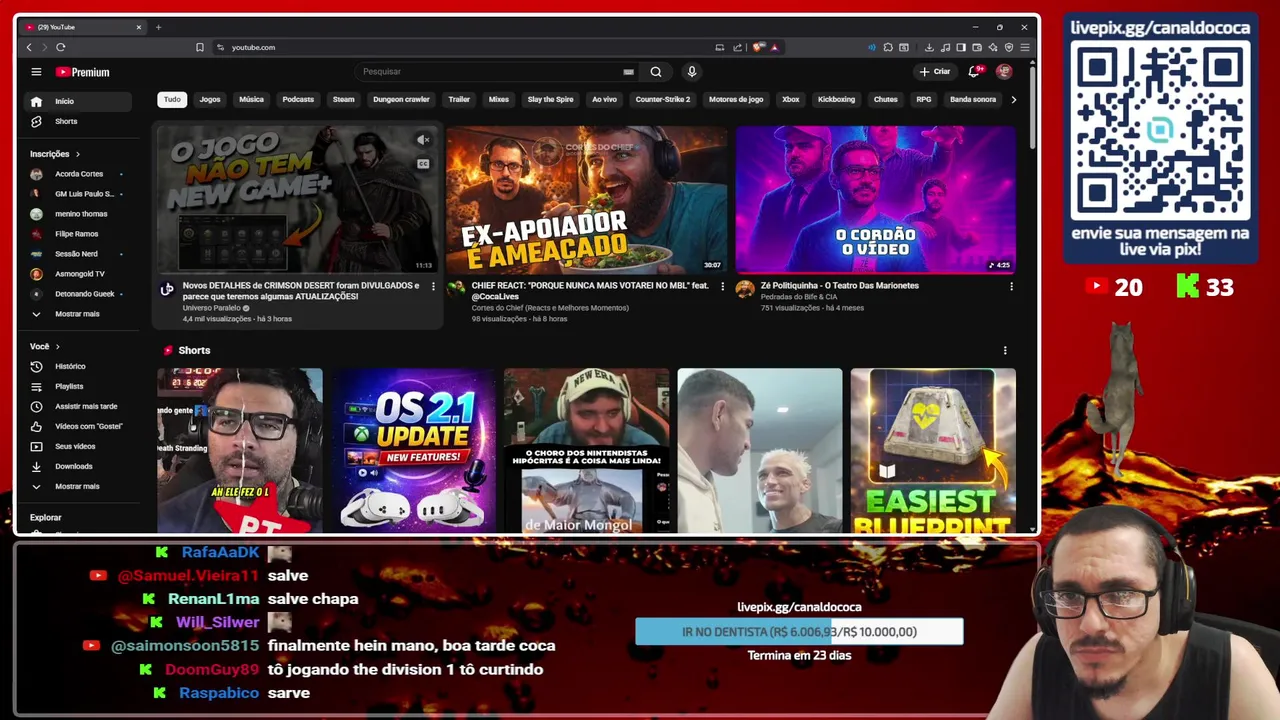Click the Brave Rewards triangle icon
This screenshot has height=720, width=1280.
[775, 47]
